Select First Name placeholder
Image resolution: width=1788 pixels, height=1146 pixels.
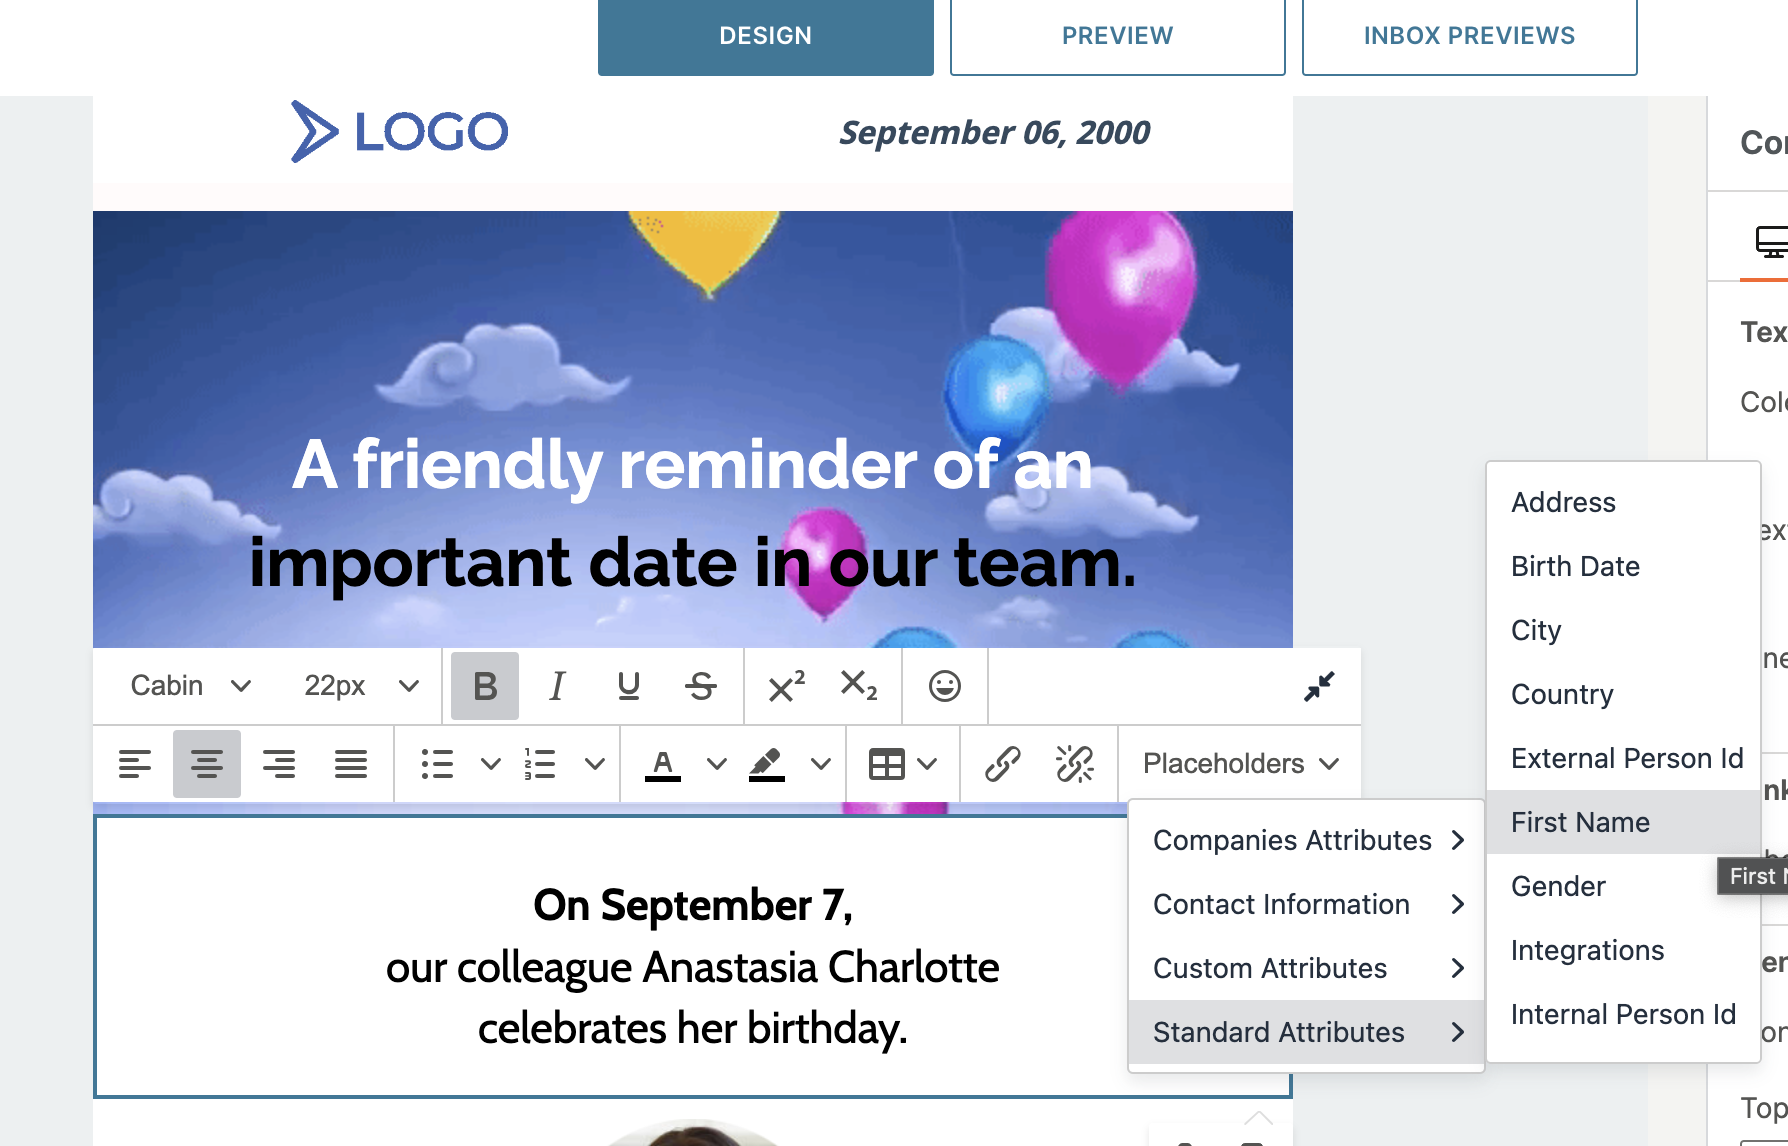(x=1580, y=822)
